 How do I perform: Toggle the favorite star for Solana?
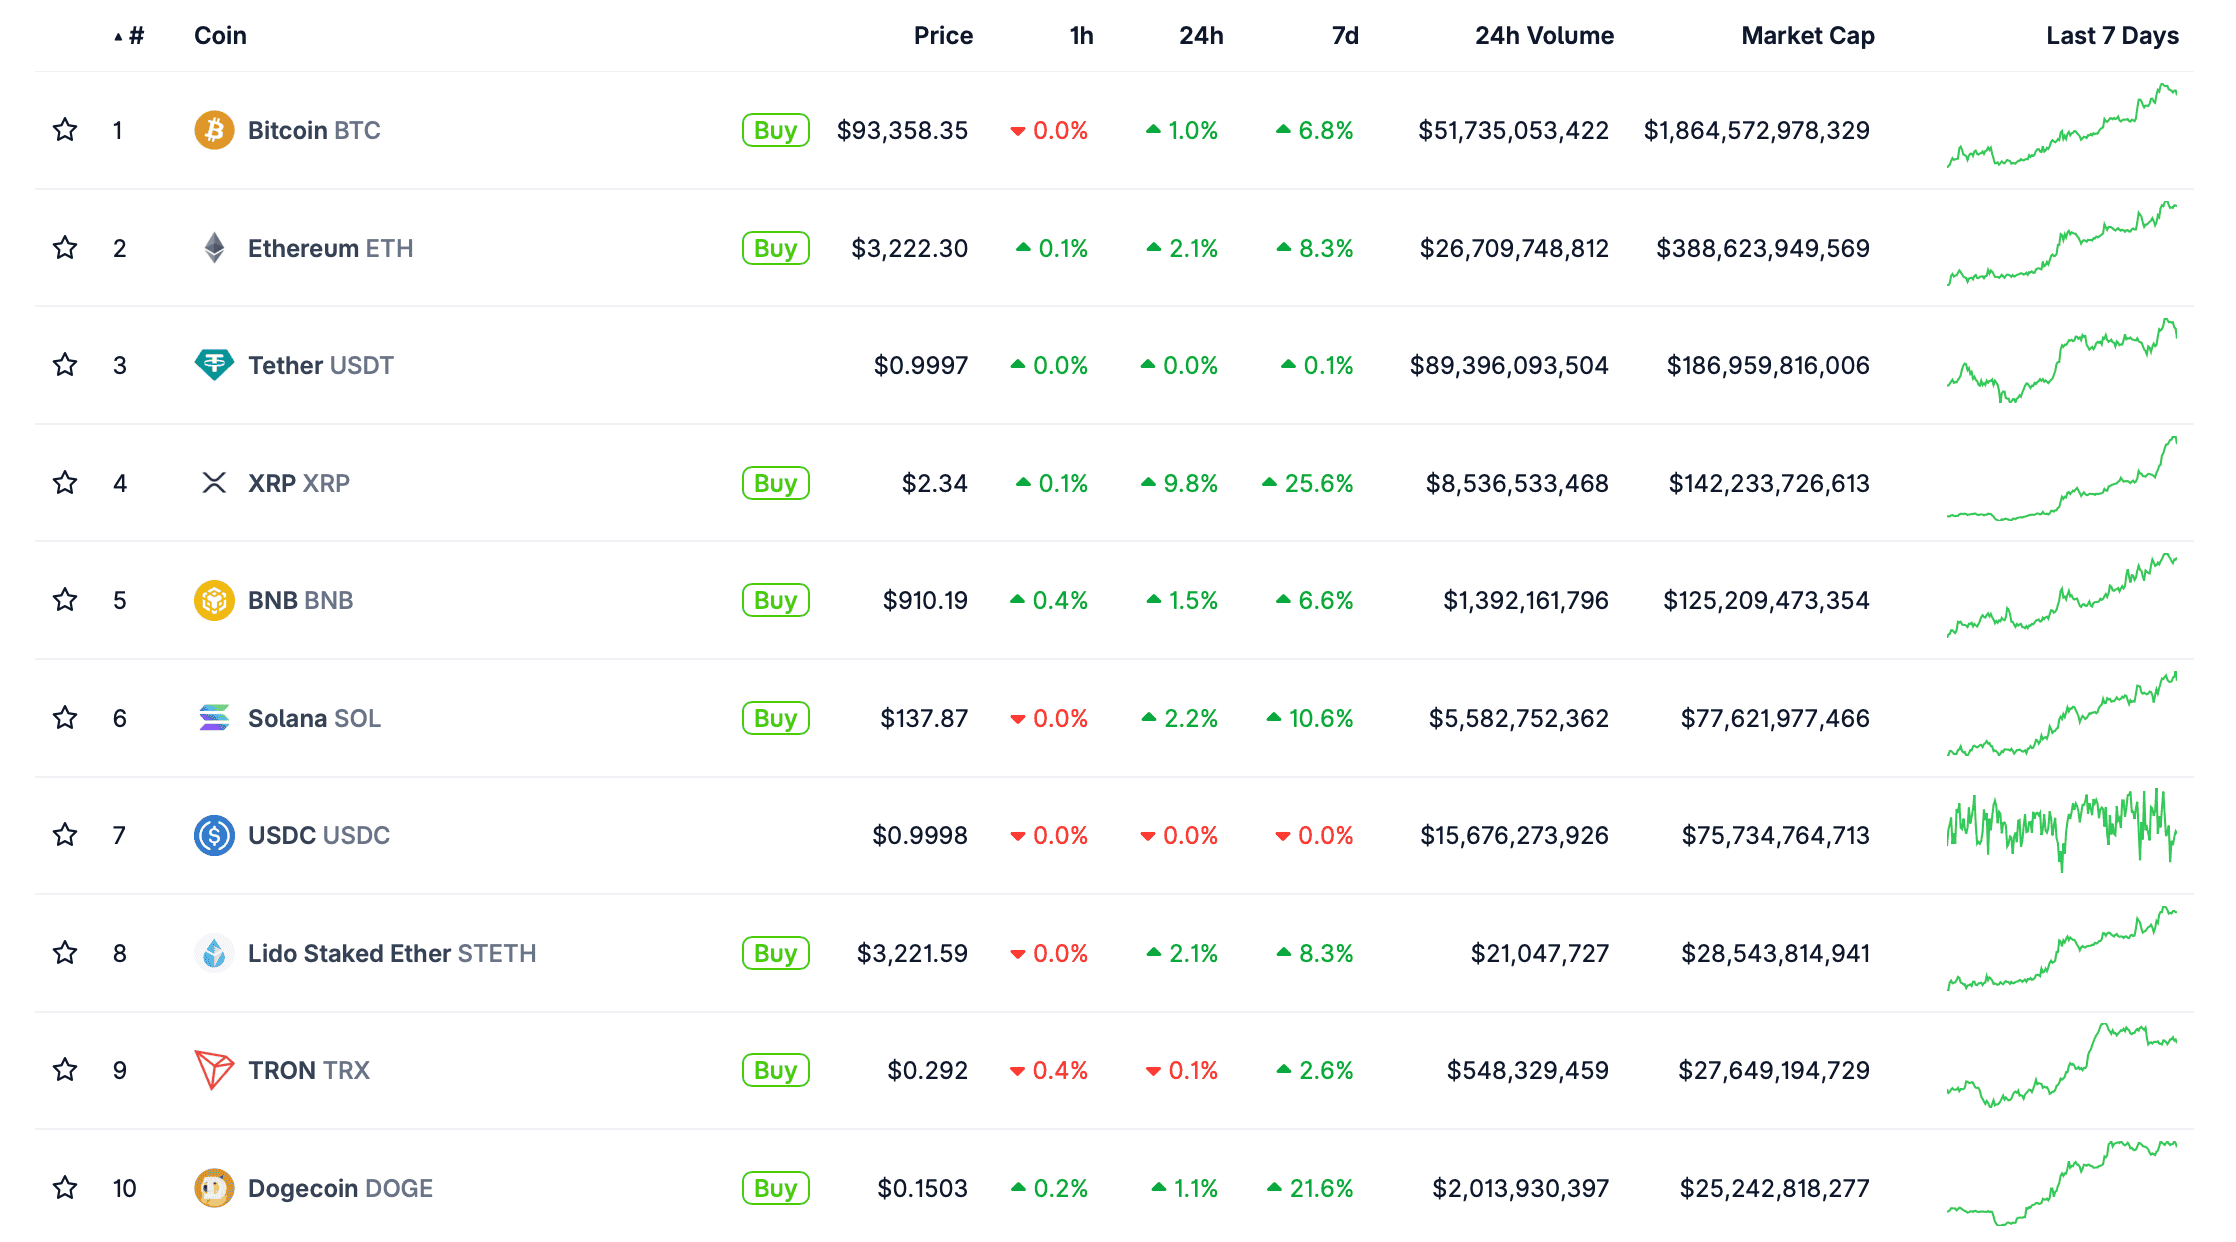point(65,718)
